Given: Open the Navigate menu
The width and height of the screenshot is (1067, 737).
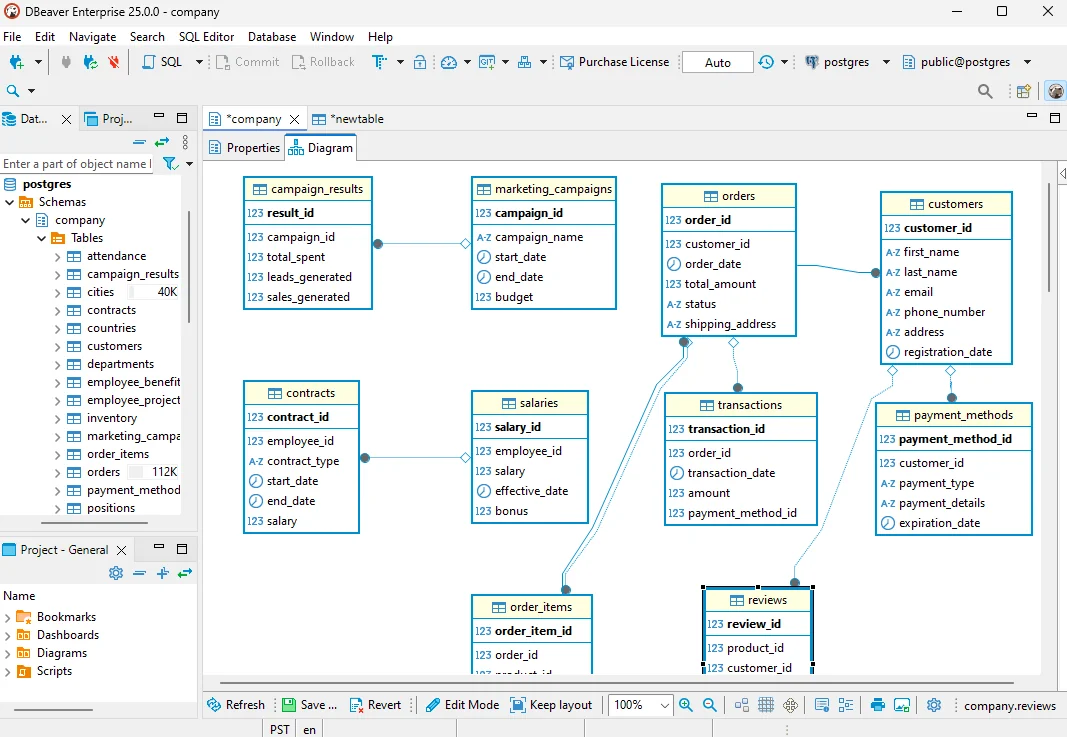Looking at the screenshot, I should [93, 37].
